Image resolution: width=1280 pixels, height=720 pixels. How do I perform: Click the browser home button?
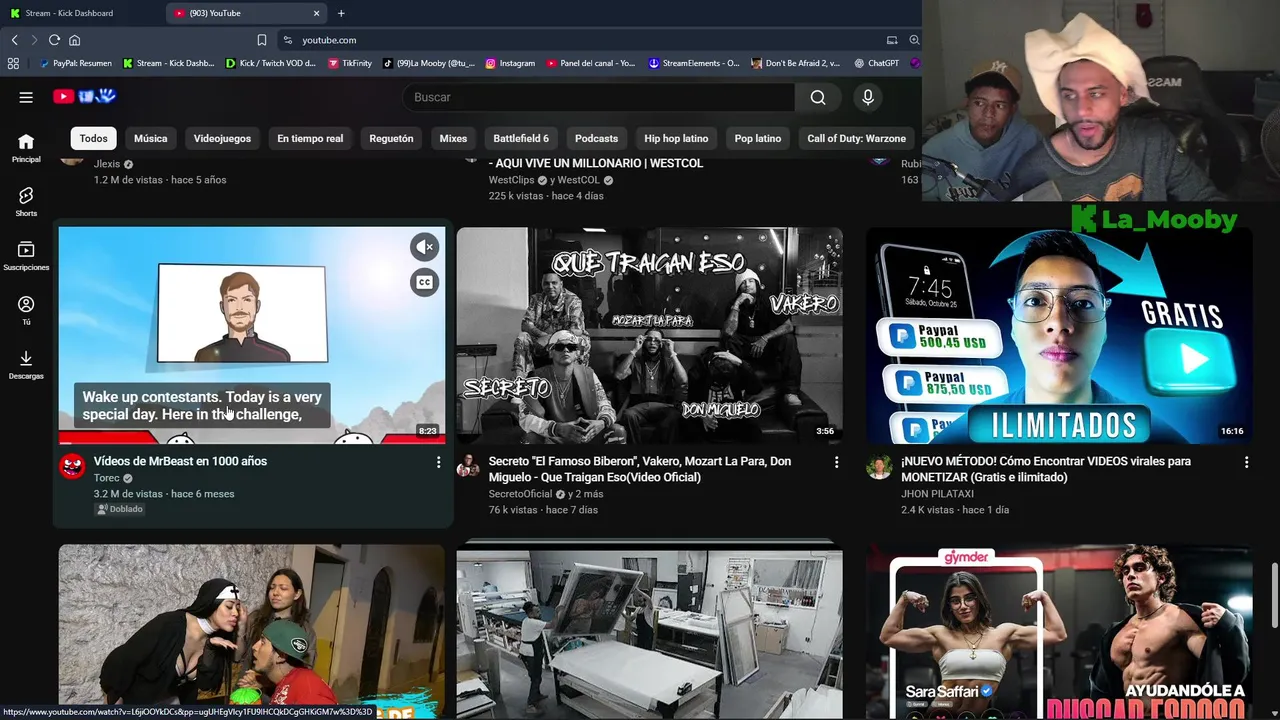click(x=74, y=40)
